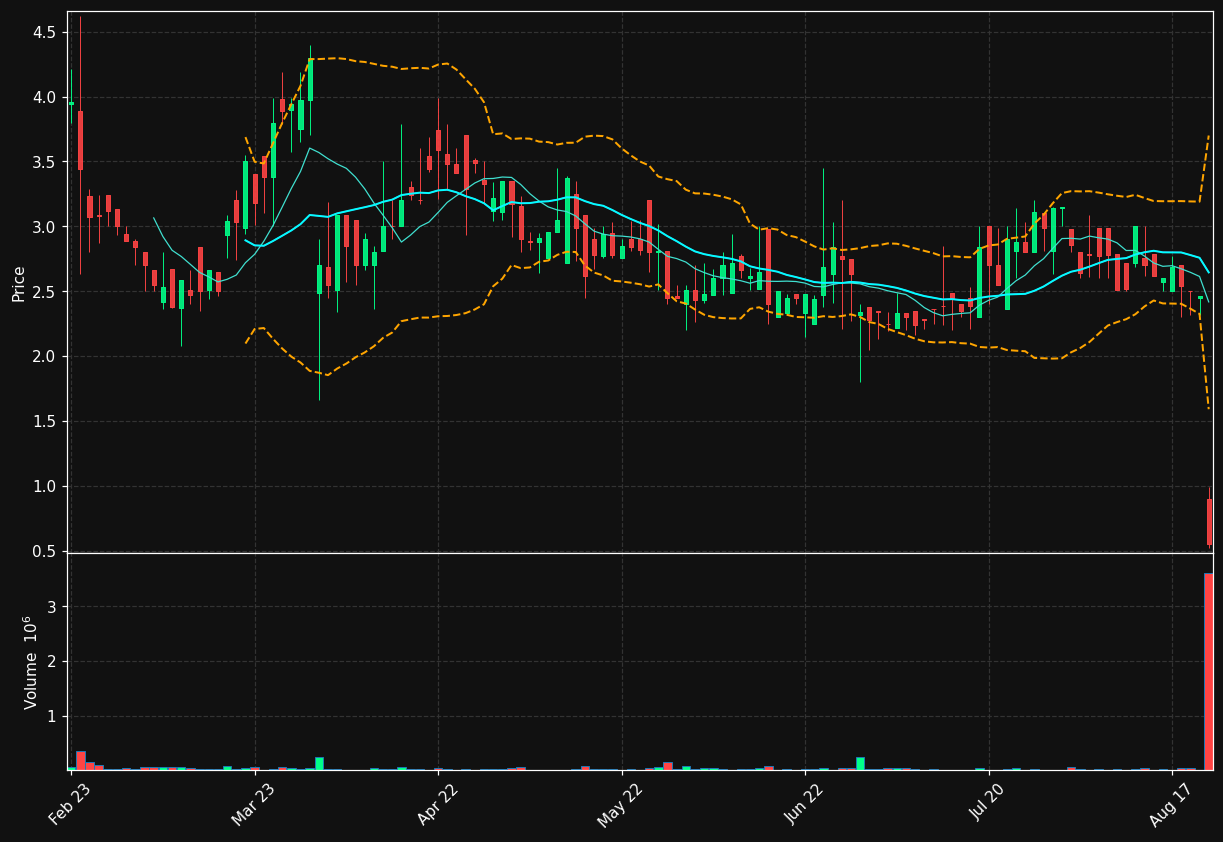This screenshot has width=1223, height=842.
Task: Click the 1.5 price axis value
Action: (44, 422)
